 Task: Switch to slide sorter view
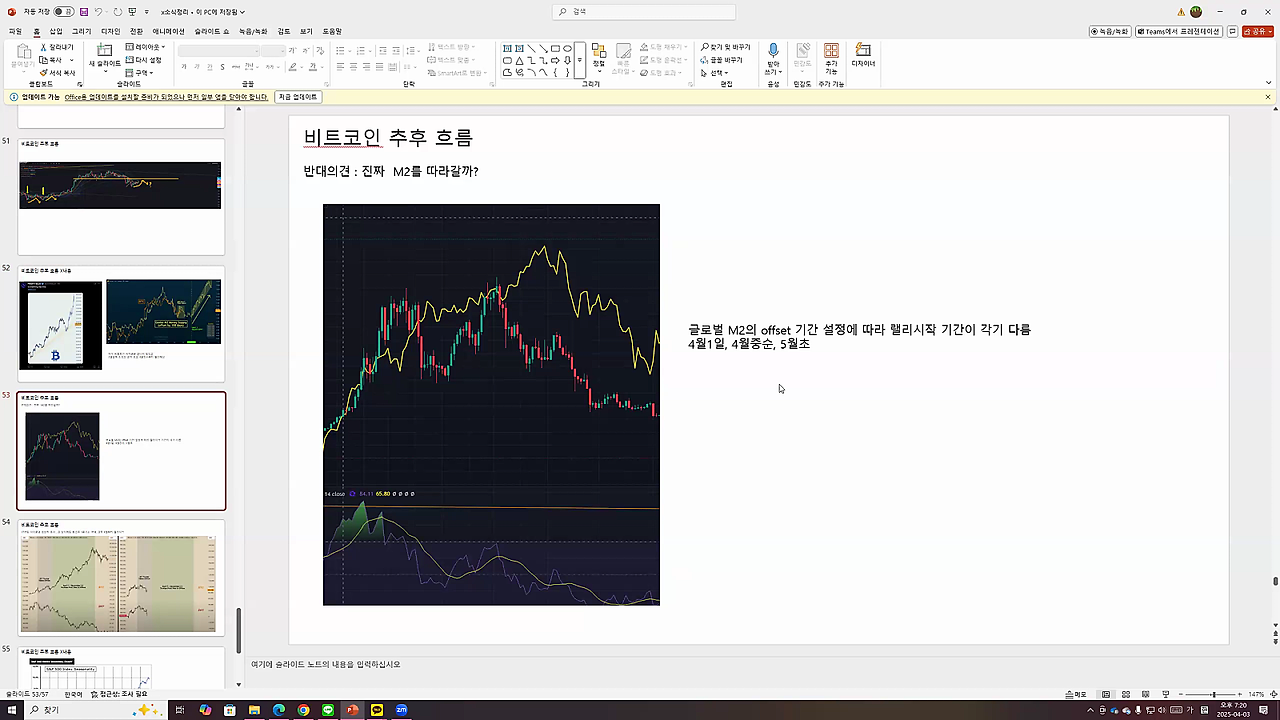point(1126,694)
